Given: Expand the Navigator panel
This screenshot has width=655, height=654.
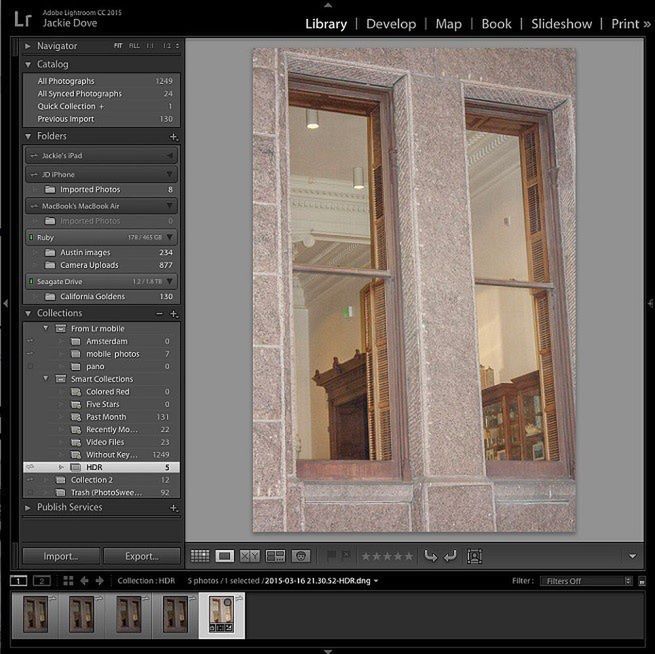Looking at the screenshot, I should (x=28, y=46).
